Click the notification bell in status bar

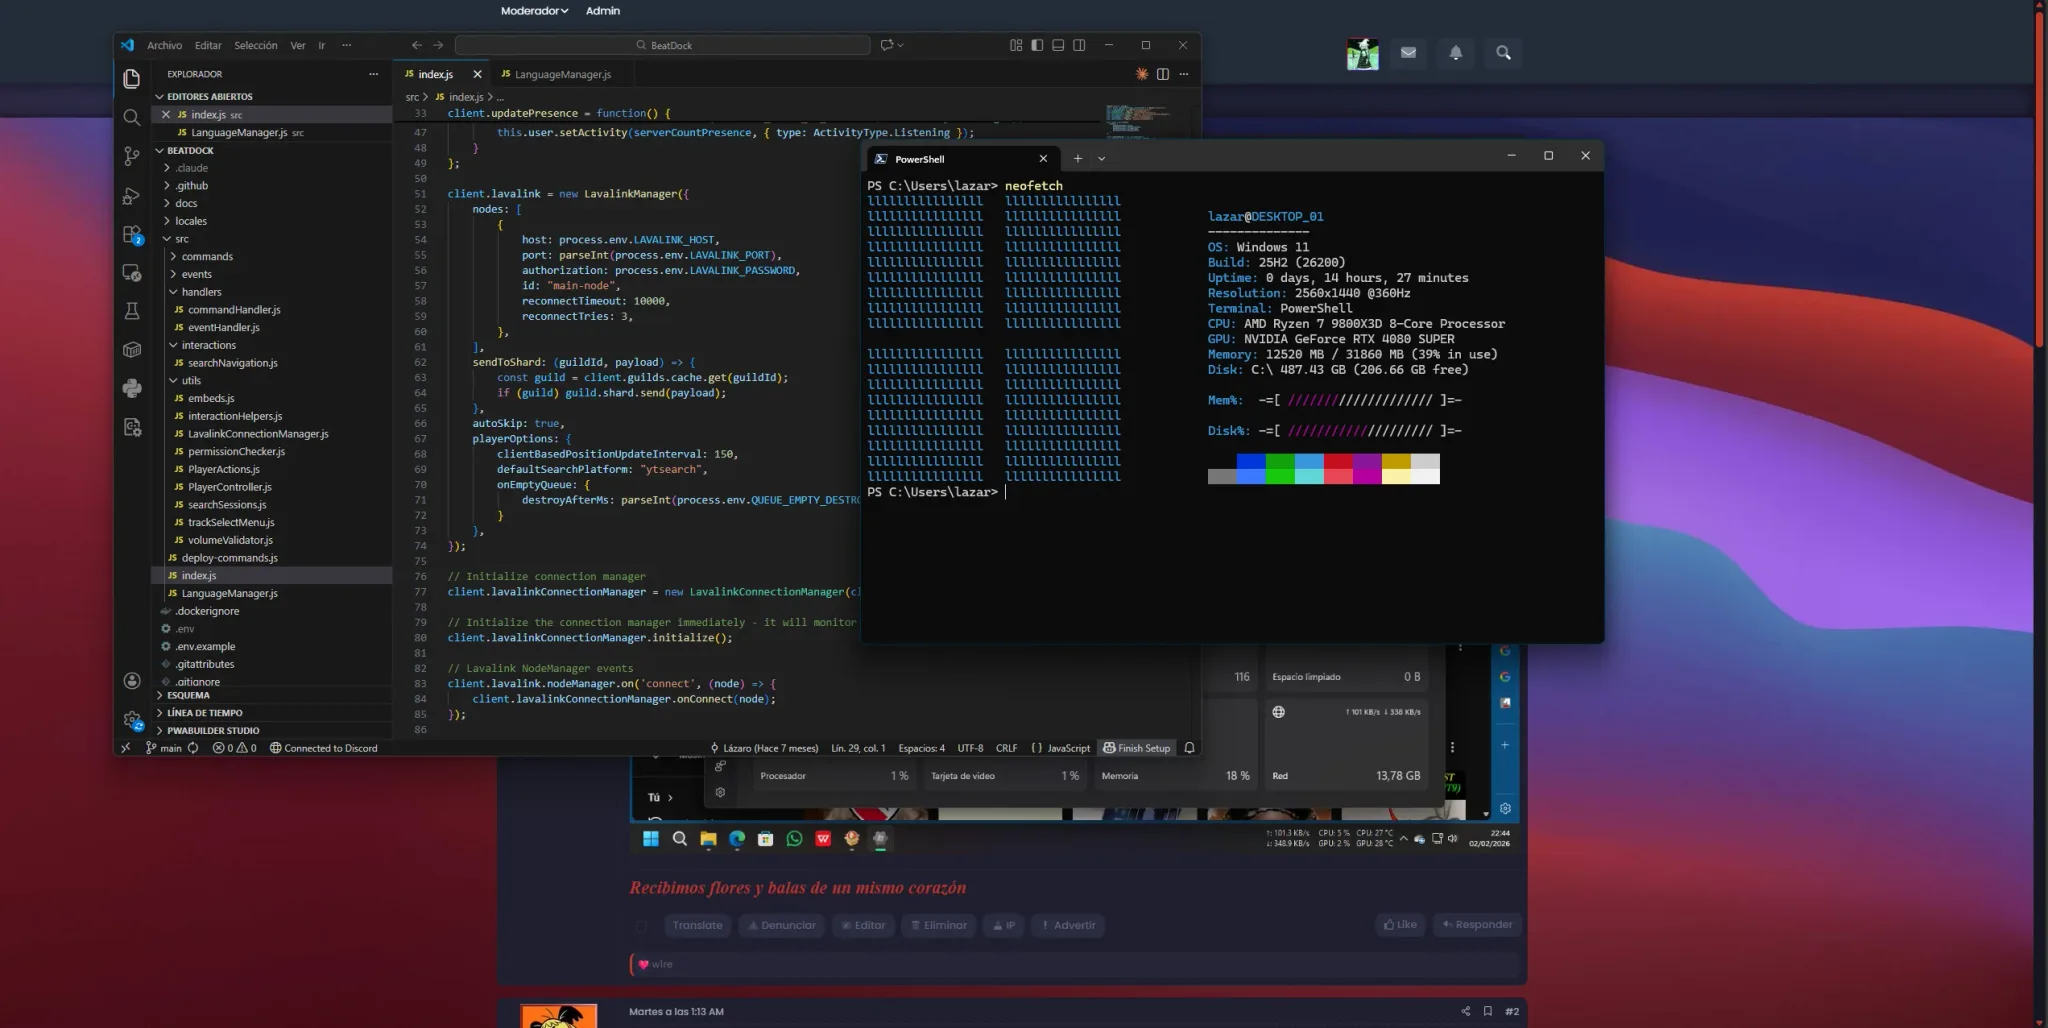(x=1189, y=748)
